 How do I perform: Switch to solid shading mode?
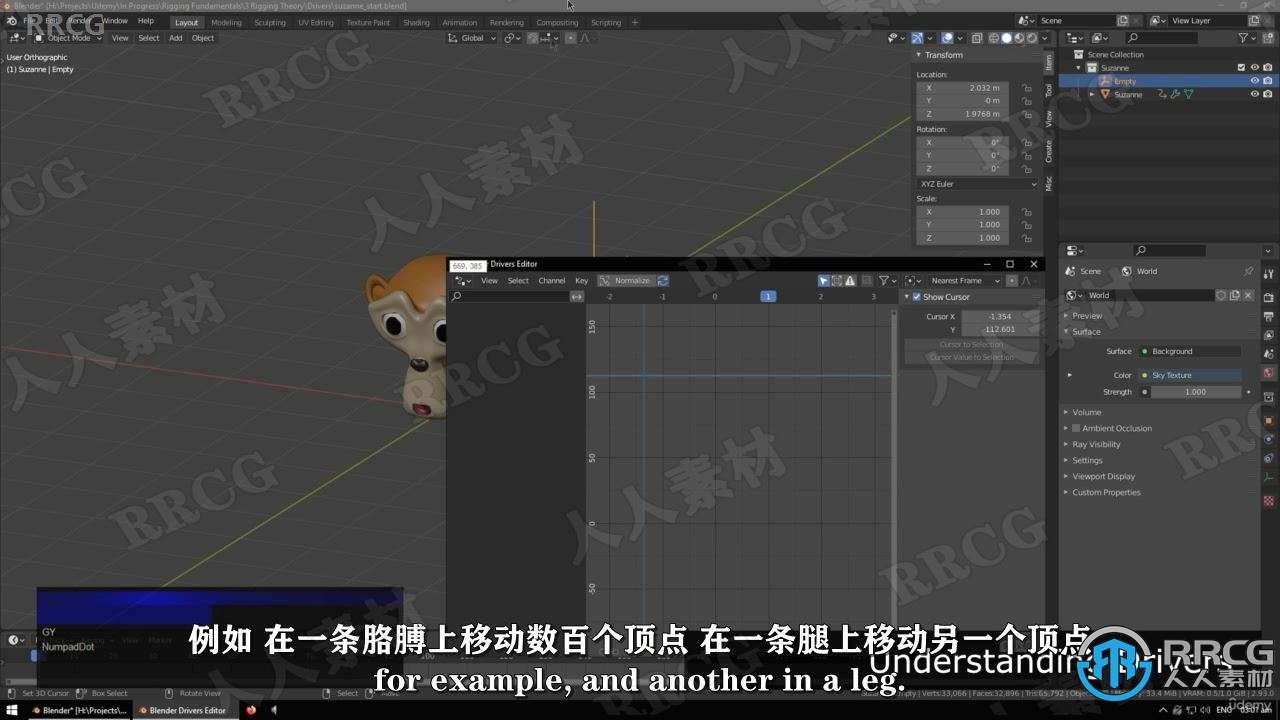[1006, 38]
